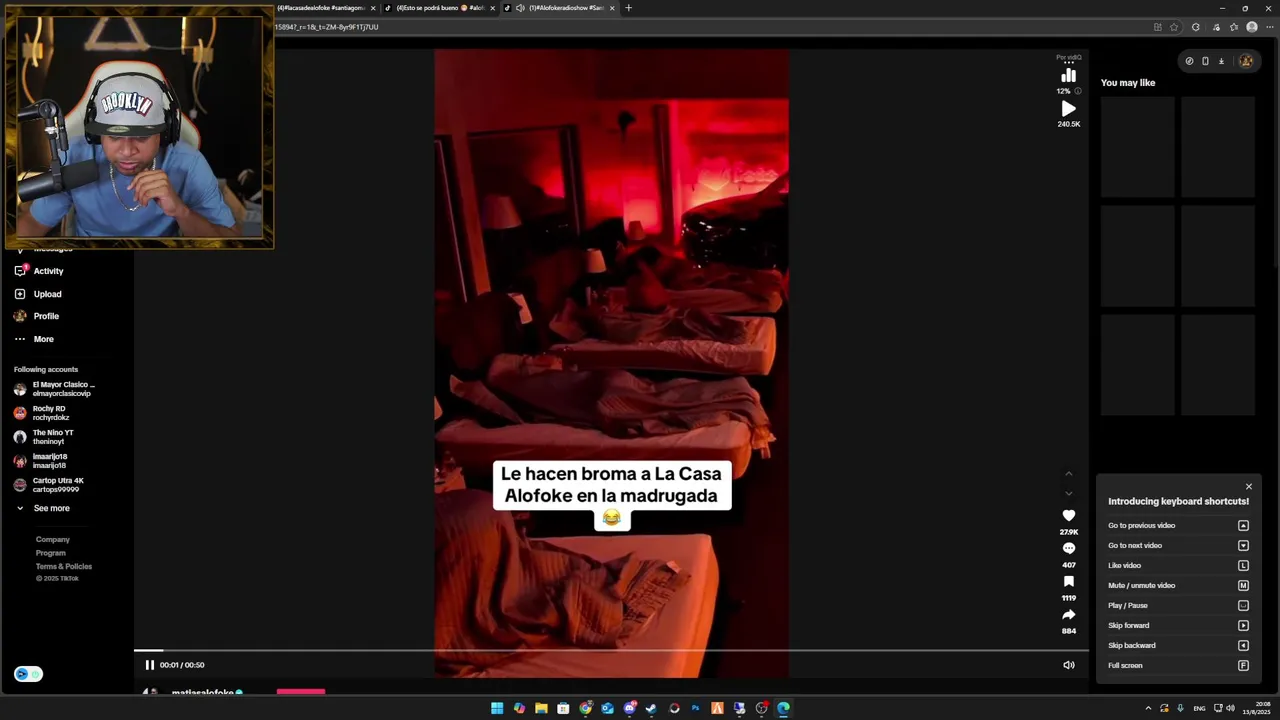The height and width of the screenshot is (720, 1280).
Task: Click the coin icon in top-right pill
Action: click(1189, 61)
